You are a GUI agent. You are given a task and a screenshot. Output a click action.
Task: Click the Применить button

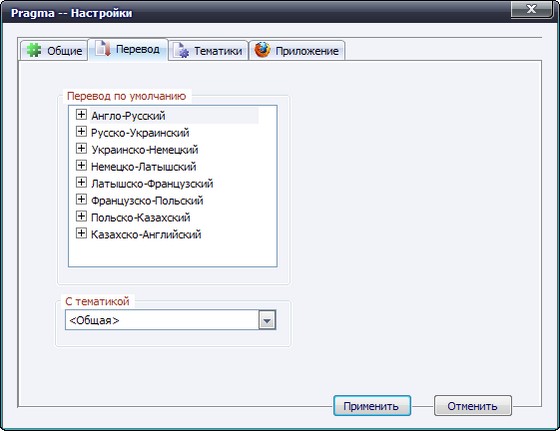(372, 406)
